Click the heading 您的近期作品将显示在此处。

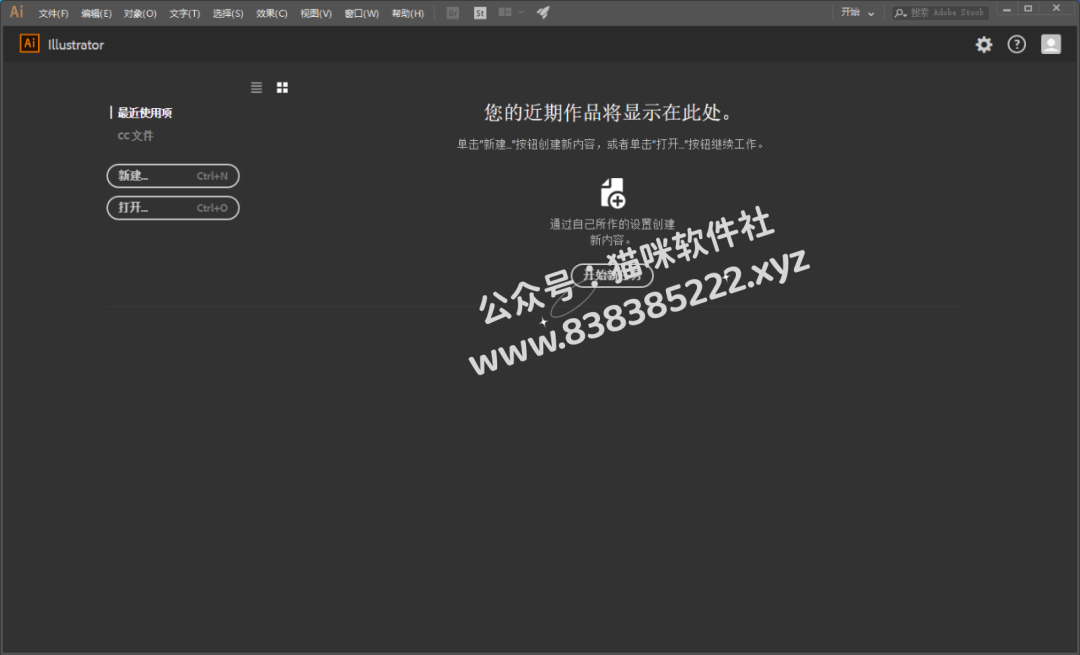pos(609,112)
